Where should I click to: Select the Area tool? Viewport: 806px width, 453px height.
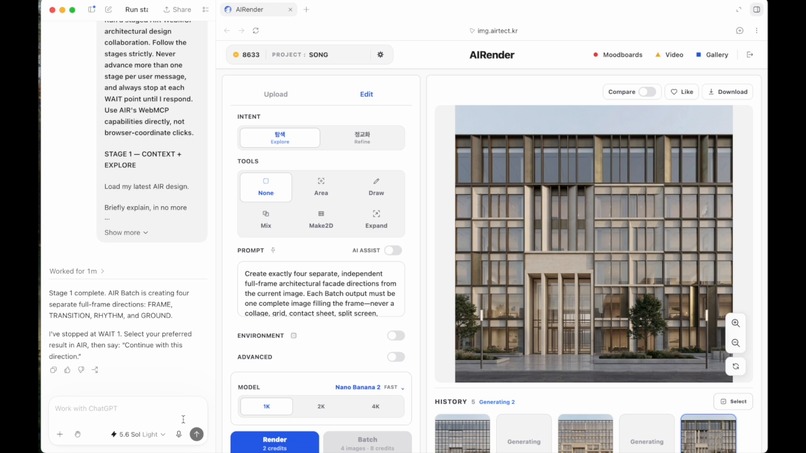(x=321, y=187)
